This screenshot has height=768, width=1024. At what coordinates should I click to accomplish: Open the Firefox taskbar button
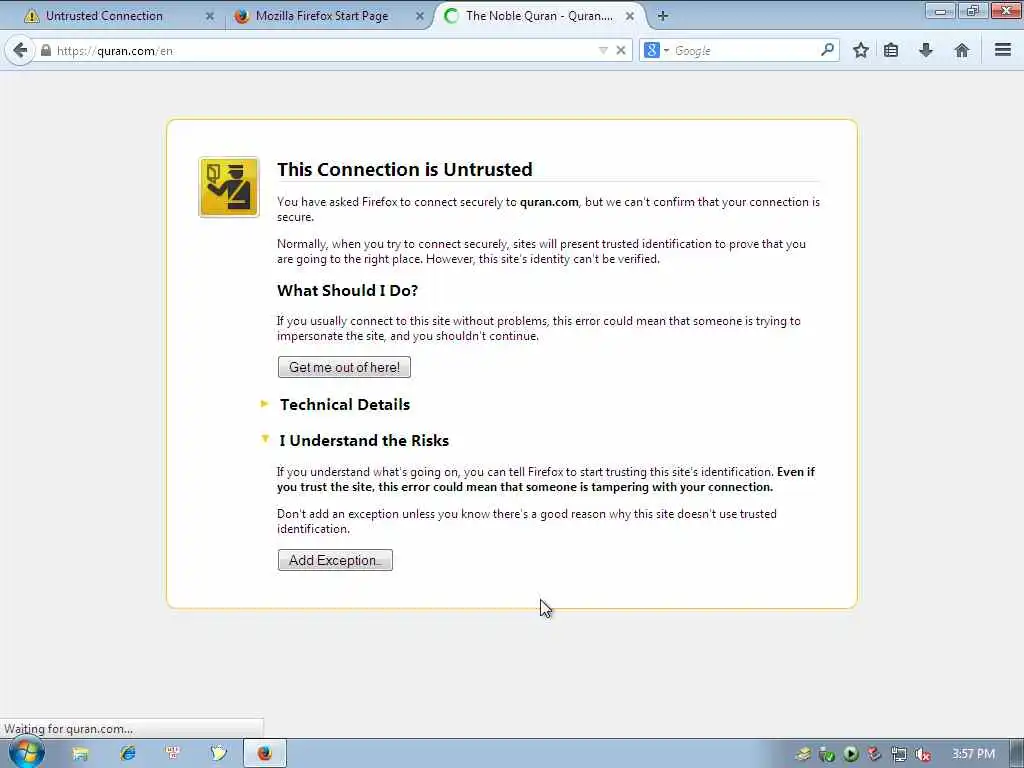coord(264,754)
